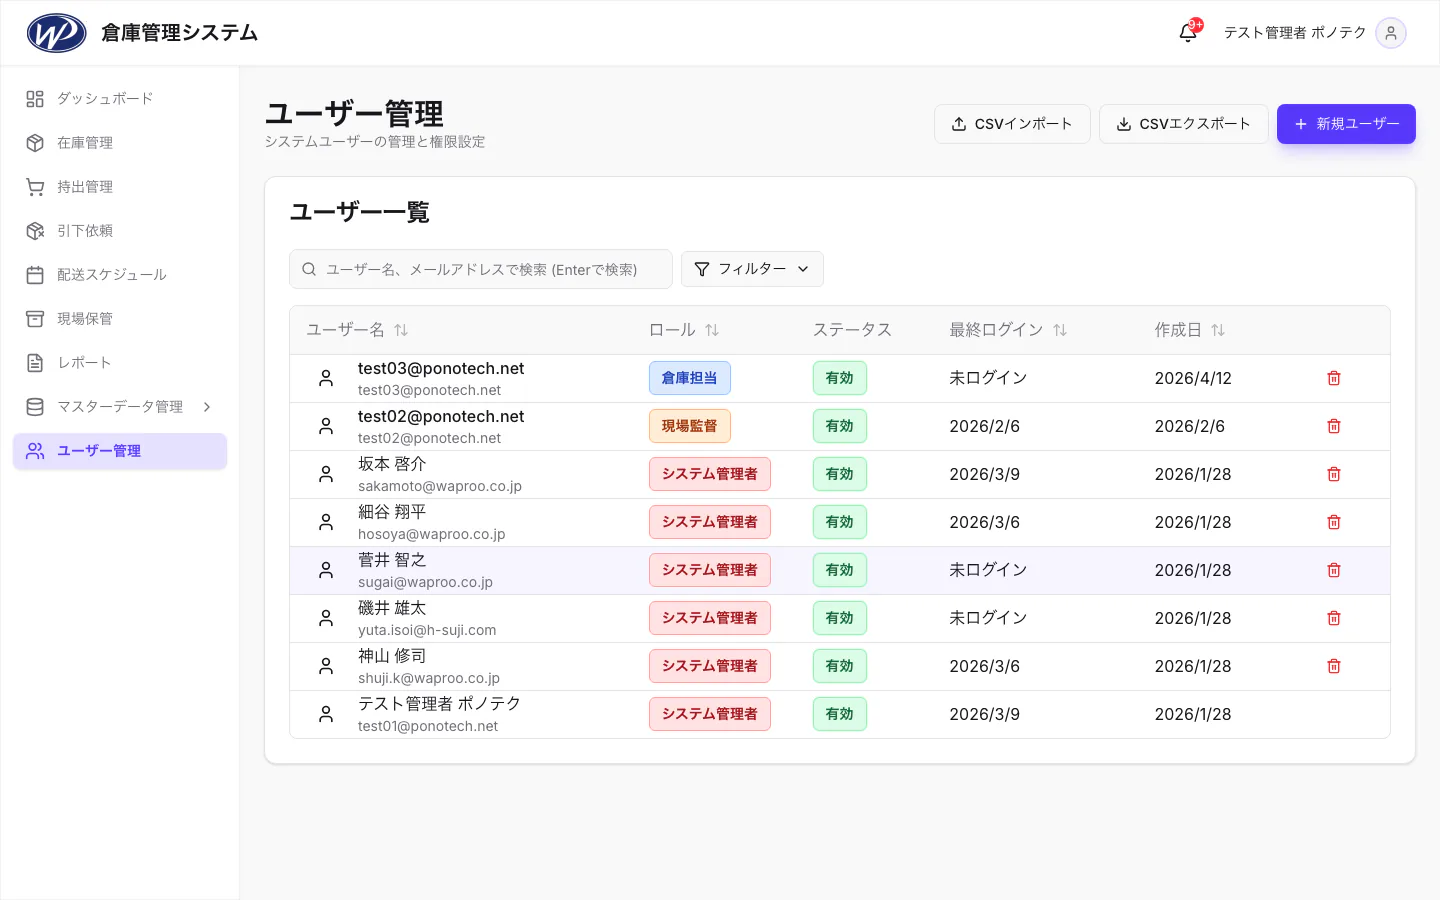Open レポート in sidebar
The width and height of the screenshot is (1440, 900).
120,363
